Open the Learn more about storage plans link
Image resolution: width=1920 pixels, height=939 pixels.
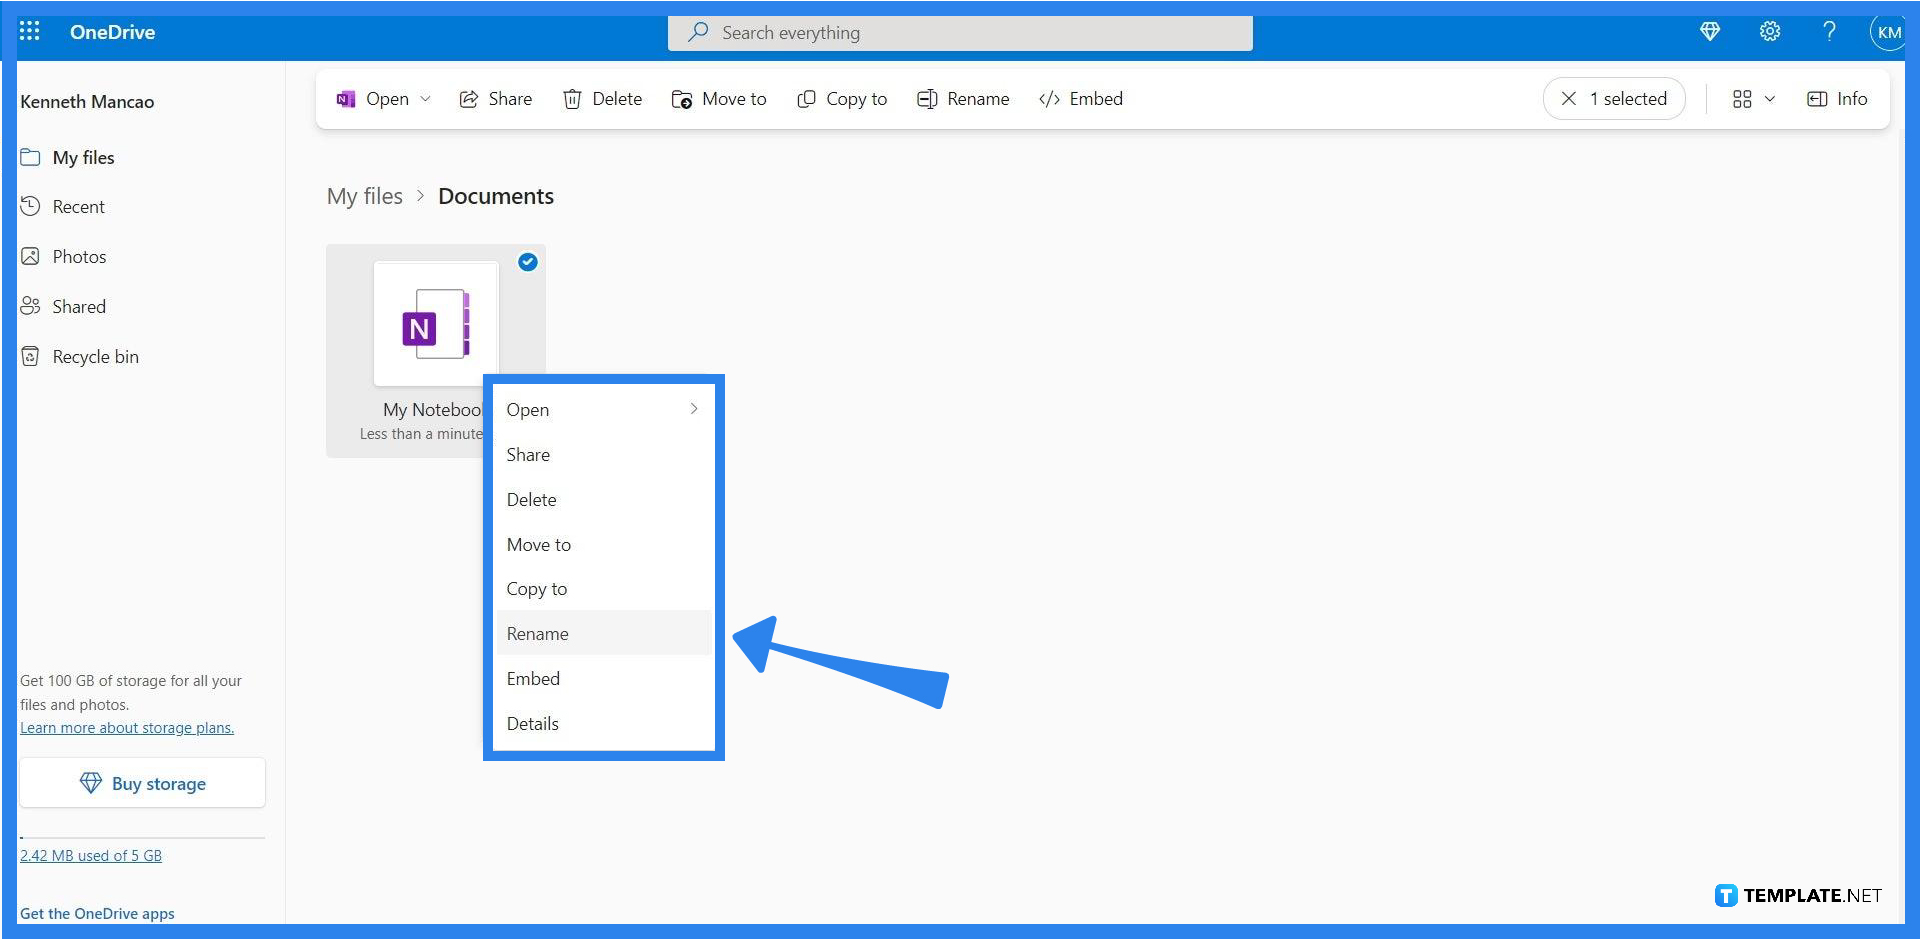coord(127,727)
